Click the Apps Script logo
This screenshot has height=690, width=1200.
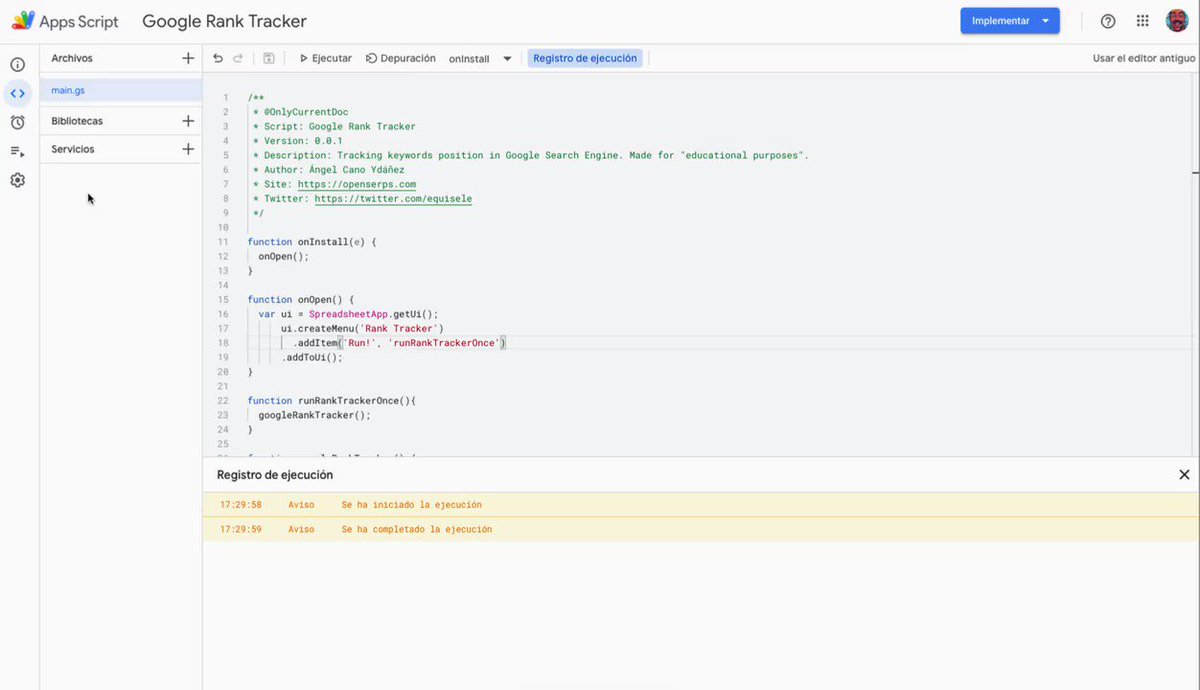(65, 21)
